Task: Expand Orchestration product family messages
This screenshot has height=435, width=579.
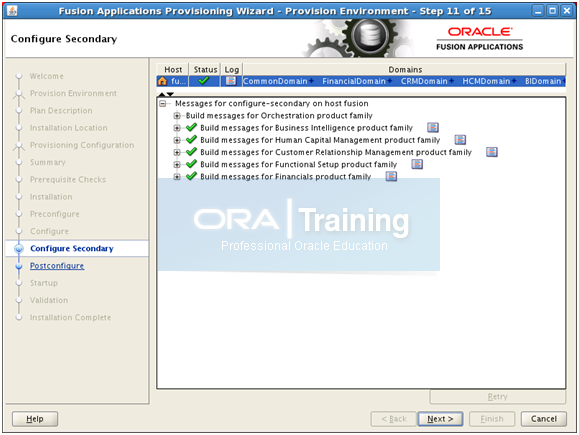Action: (x=177, y=116)
